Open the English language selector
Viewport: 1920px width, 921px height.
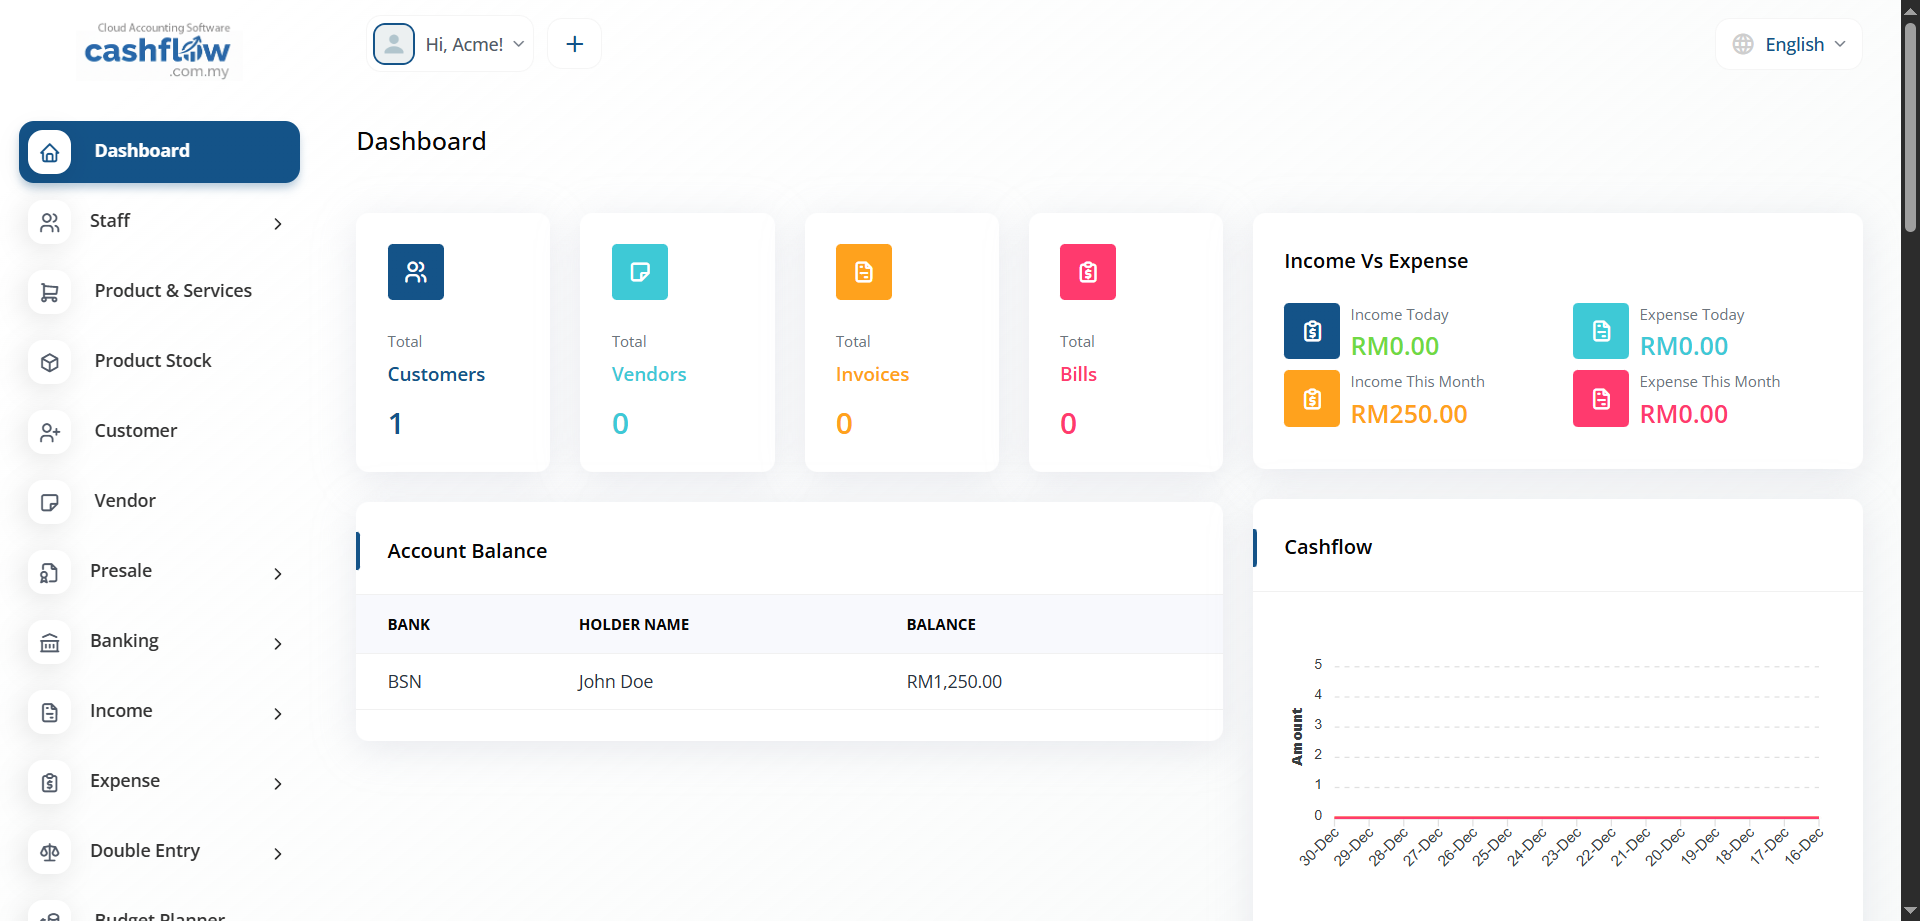point(1789,44)
